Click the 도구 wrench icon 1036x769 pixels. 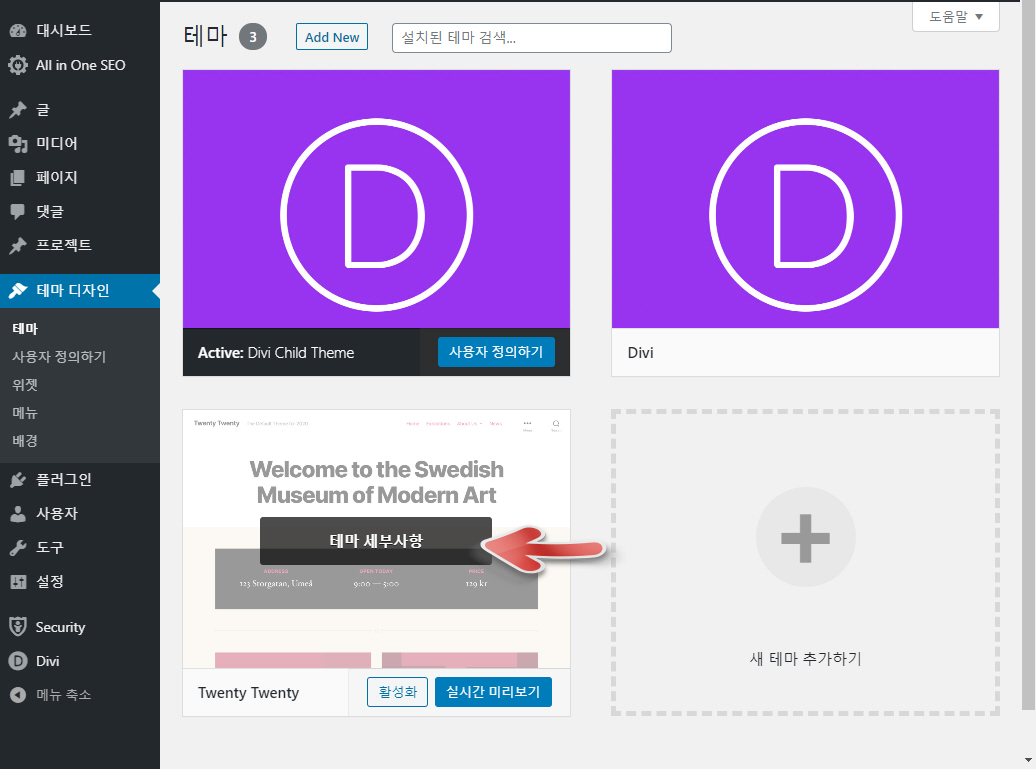tap(18, 548)
